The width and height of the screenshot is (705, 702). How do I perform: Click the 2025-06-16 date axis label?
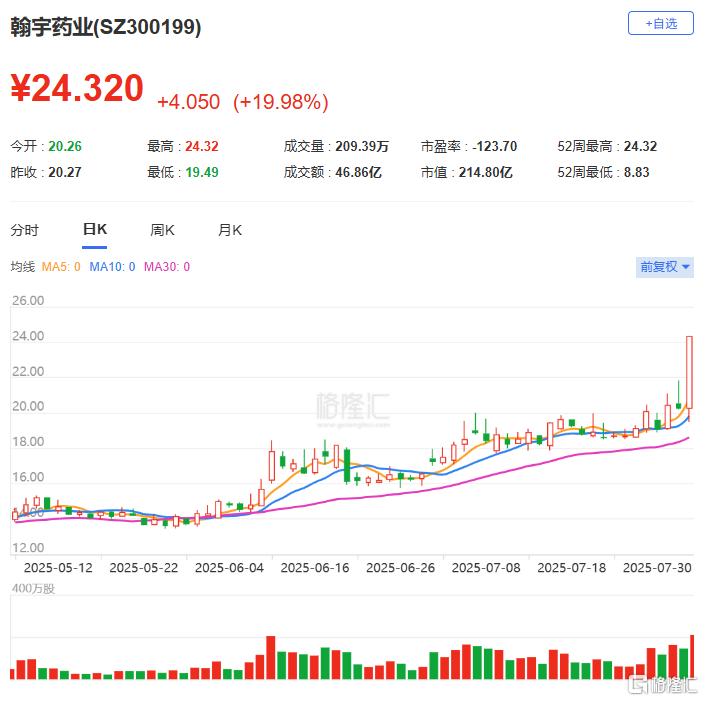point(315,568)
